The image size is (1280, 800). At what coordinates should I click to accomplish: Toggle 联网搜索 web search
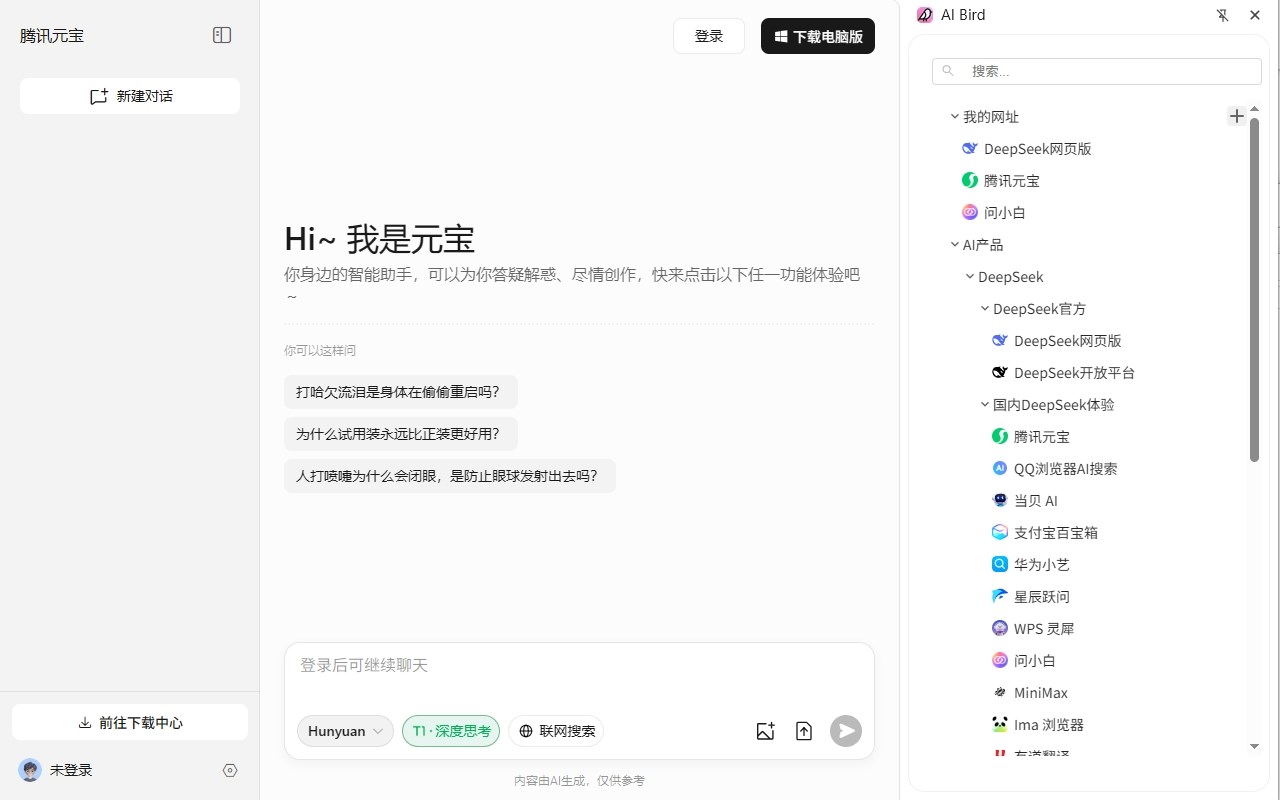[556, 731]
